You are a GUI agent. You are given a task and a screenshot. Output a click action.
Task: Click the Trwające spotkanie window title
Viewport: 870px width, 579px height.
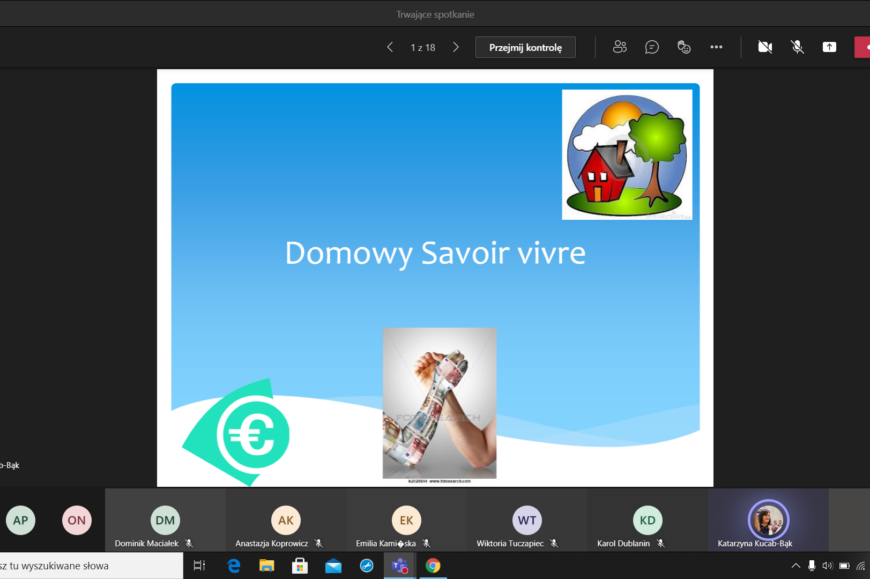435,14
